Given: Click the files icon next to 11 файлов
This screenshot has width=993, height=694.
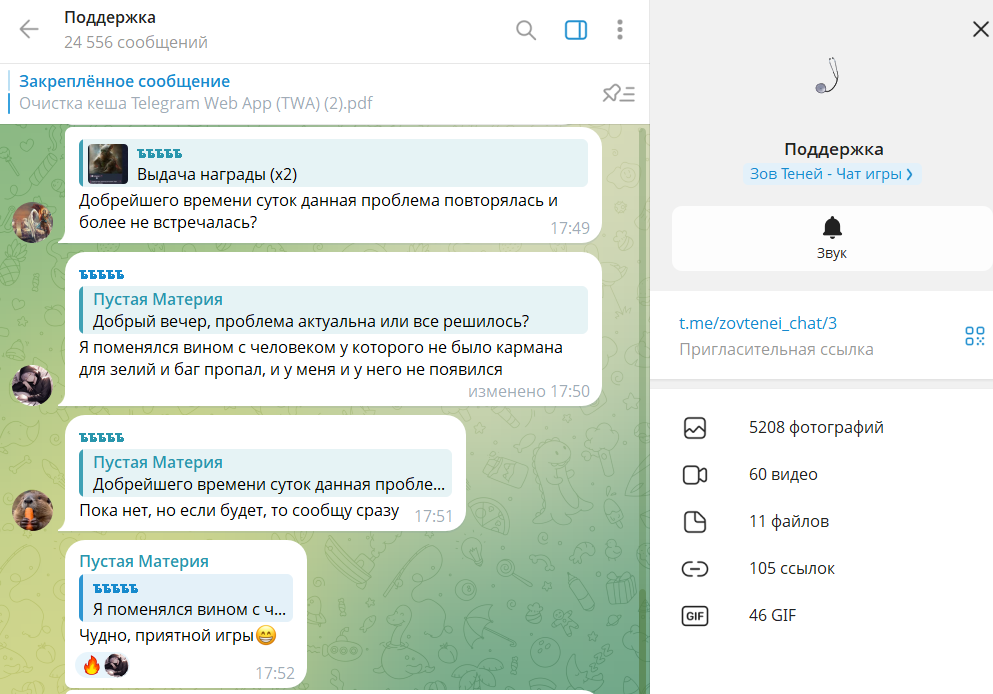Looking at the screenshot, I should pos(695,522).
